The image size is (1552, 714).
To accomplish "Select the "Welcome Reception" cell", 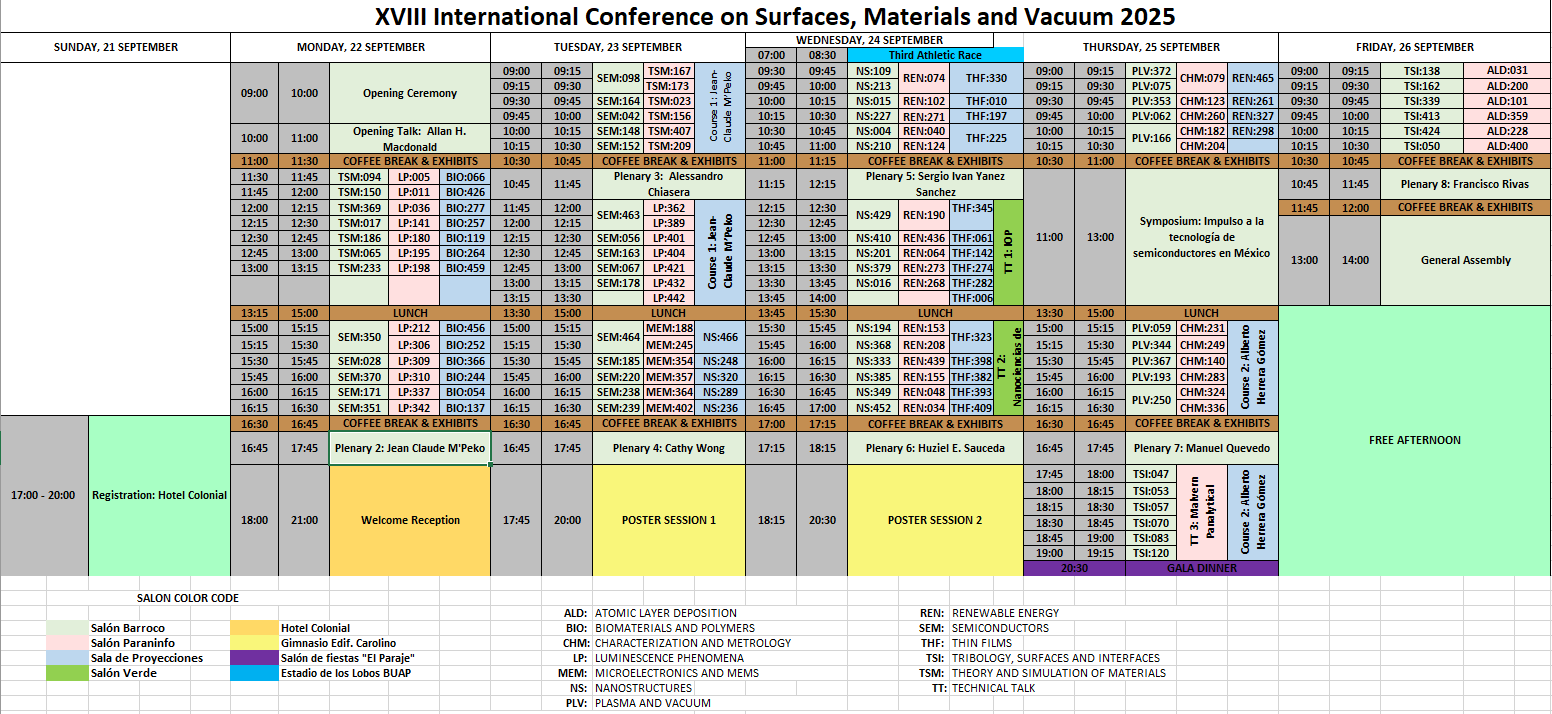I will (410, 520).
